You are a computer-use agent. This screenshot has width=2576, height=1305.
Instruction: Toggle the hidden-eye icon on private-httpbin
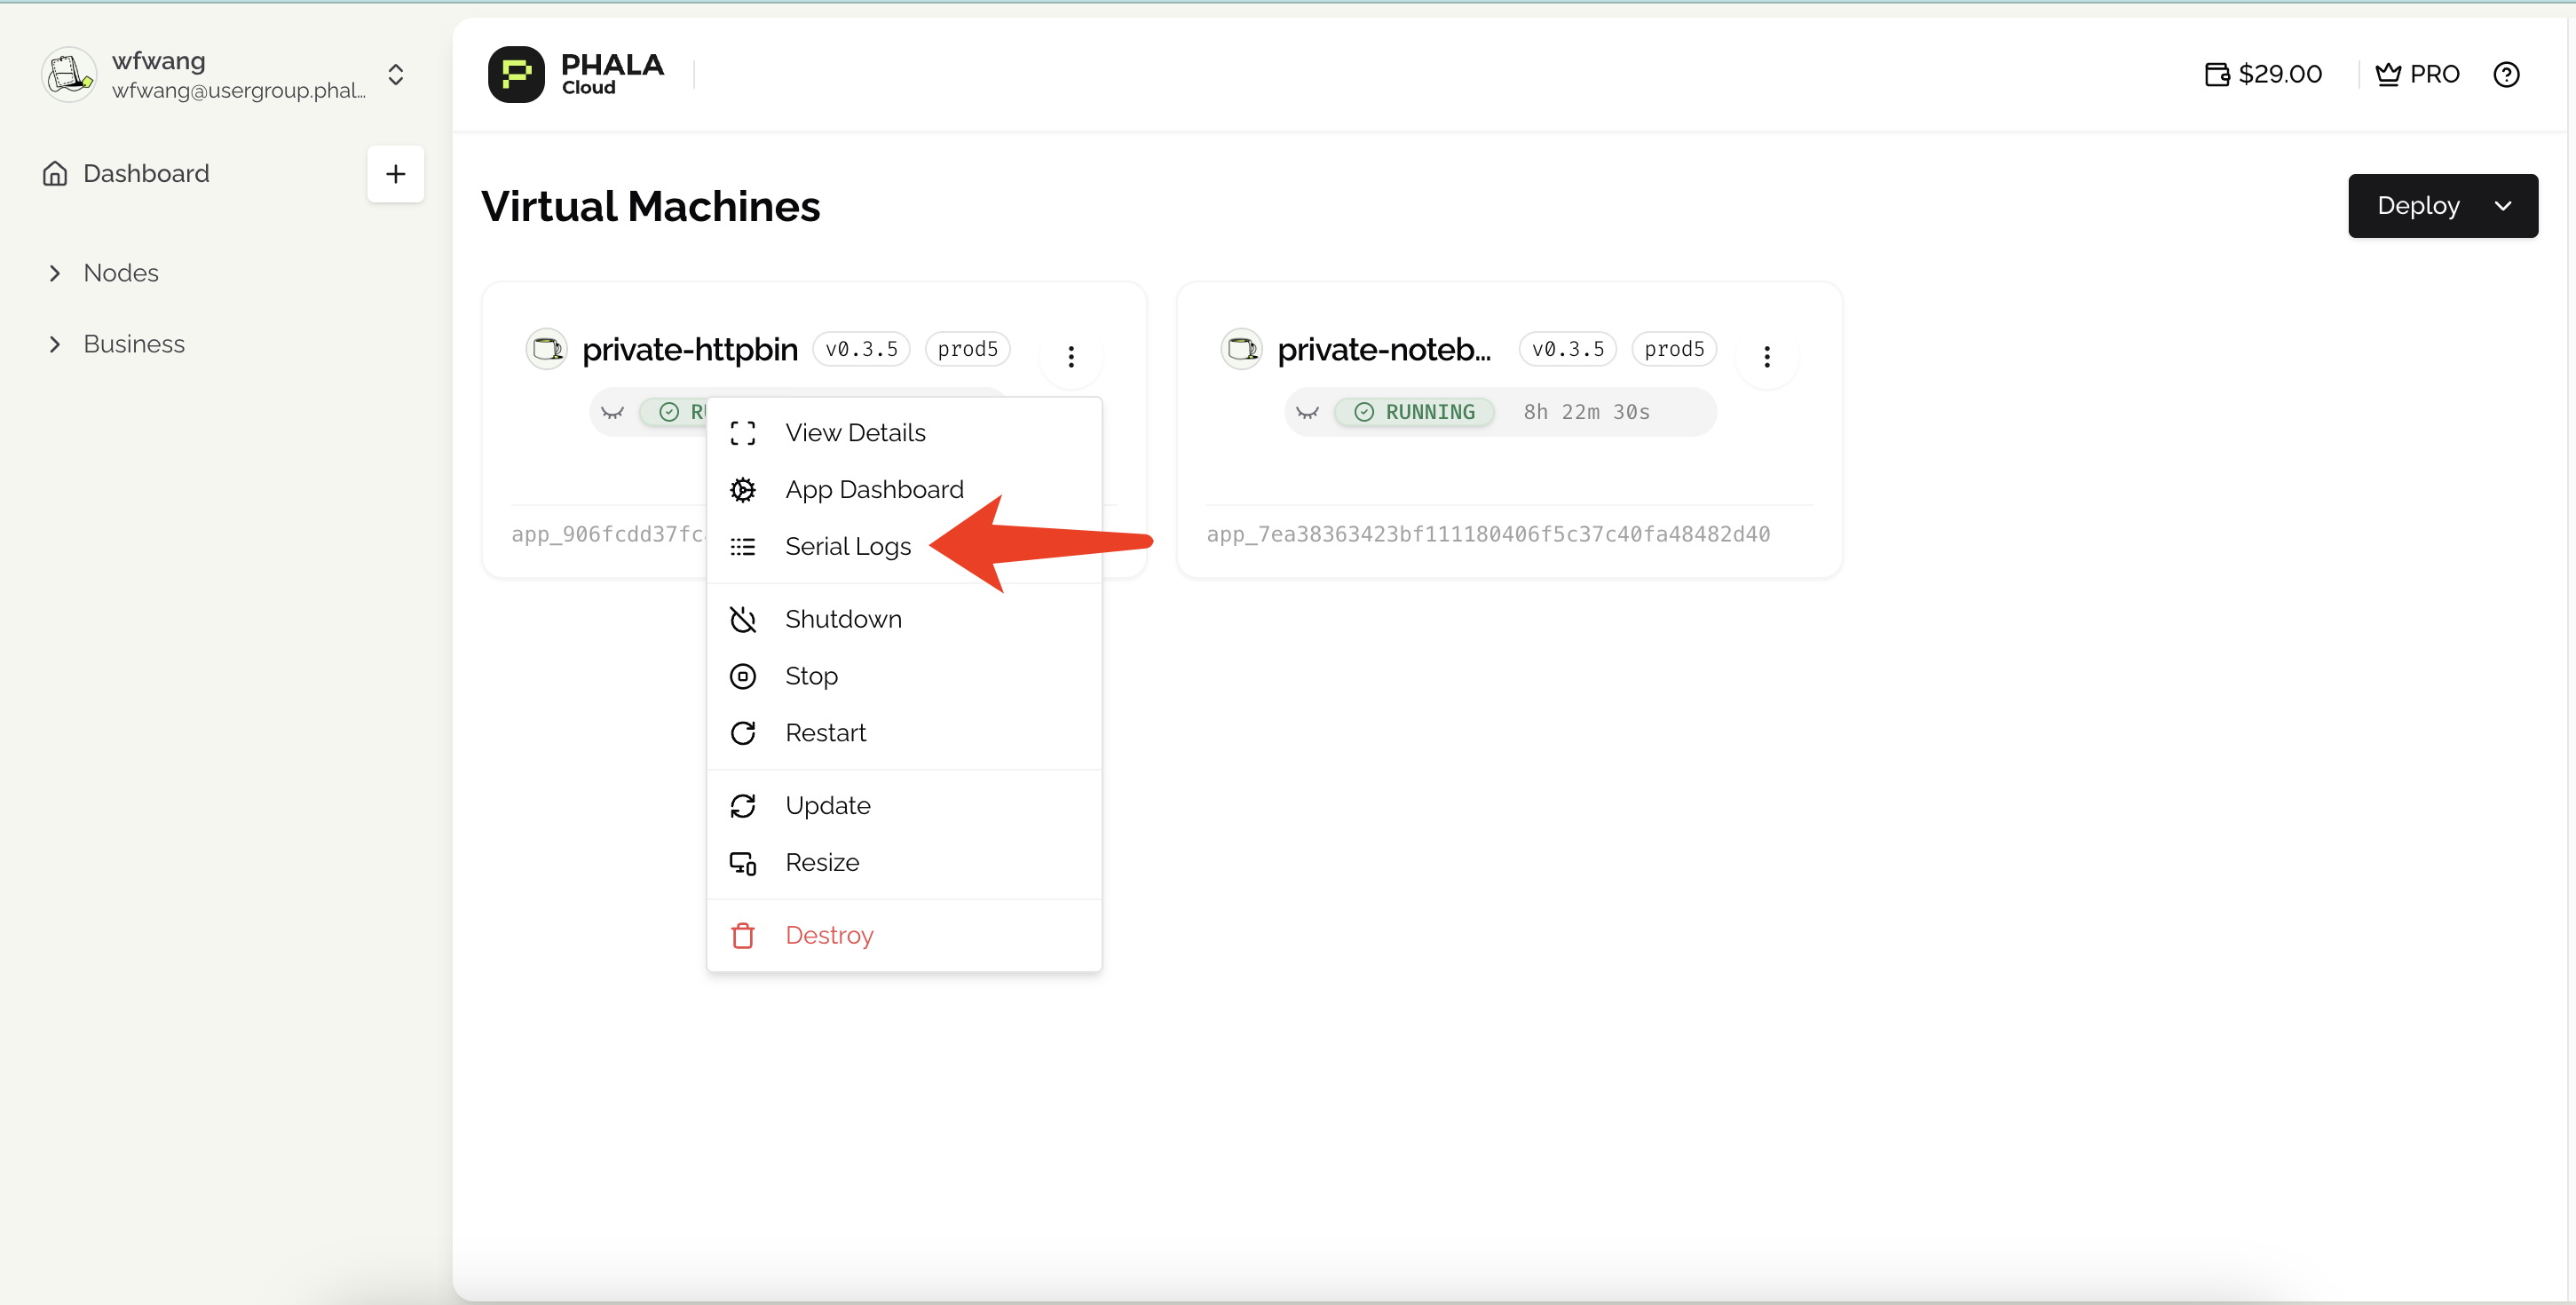point(612,412)
